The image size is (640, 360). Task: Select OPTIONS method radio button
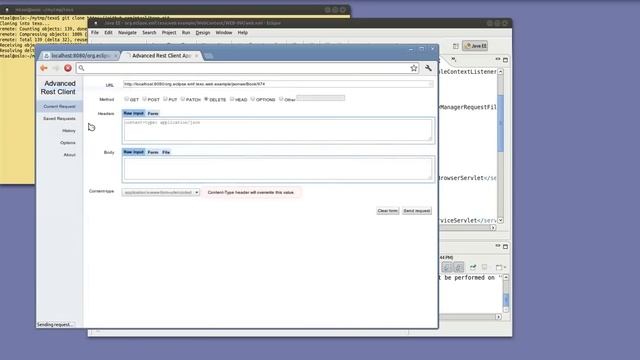pos(253,99)
